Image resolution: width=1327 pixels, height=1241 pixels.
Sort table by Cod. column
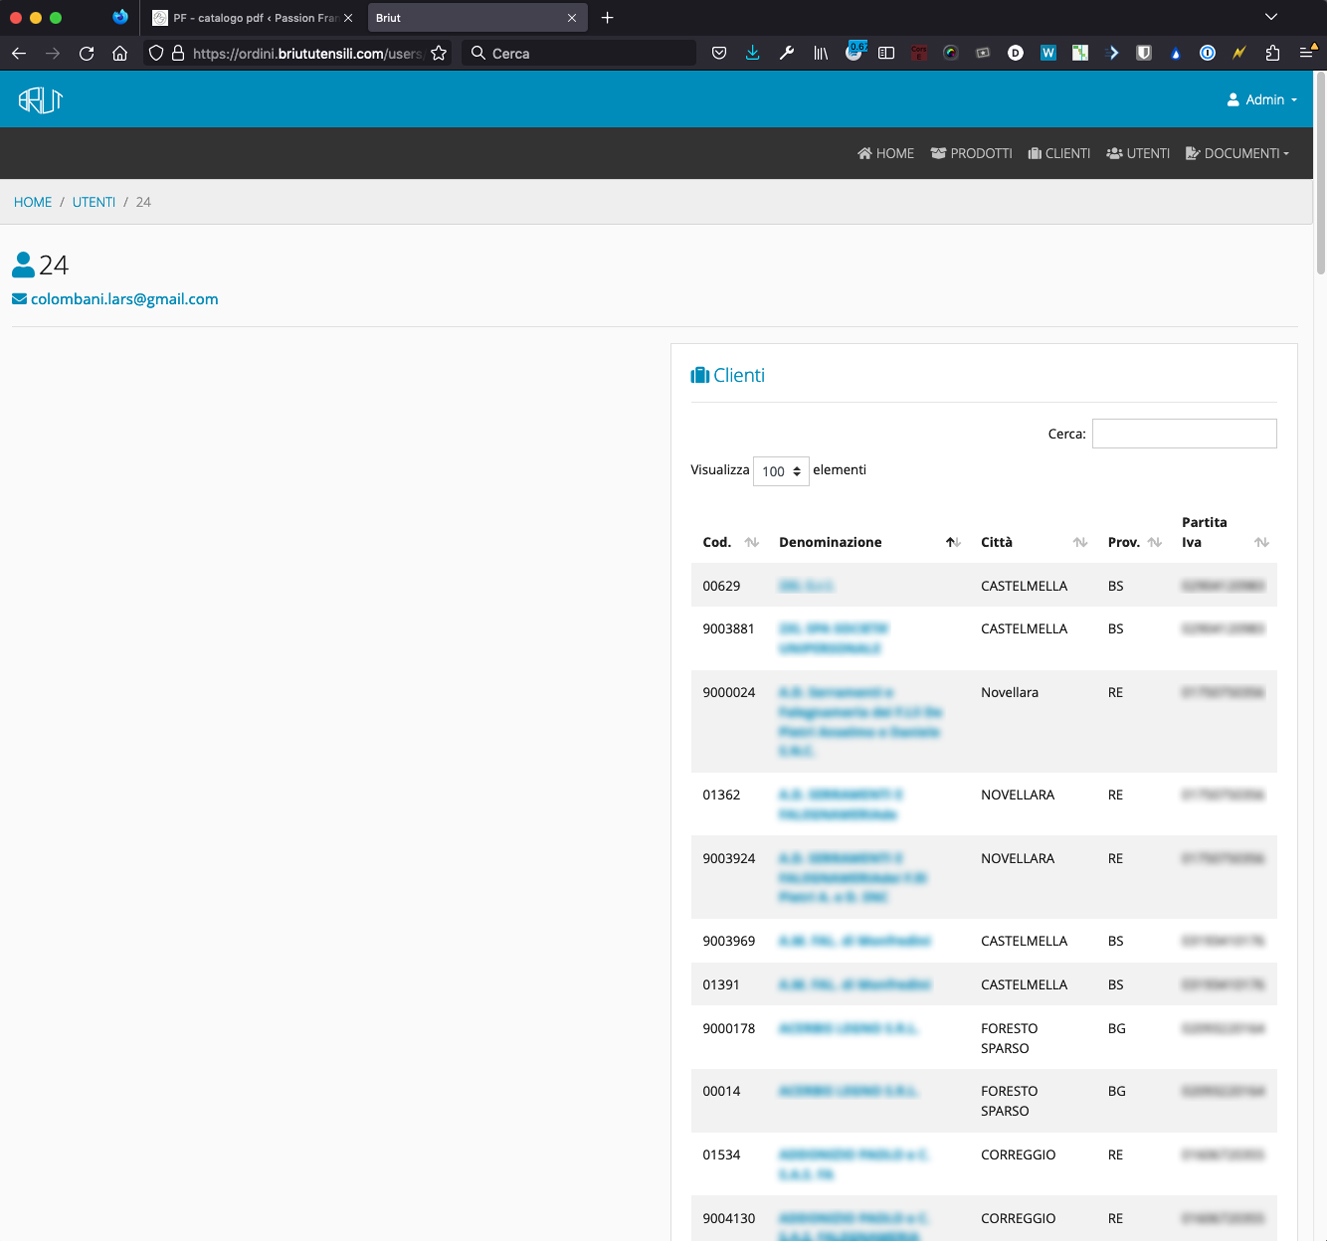tap(731, 542)
